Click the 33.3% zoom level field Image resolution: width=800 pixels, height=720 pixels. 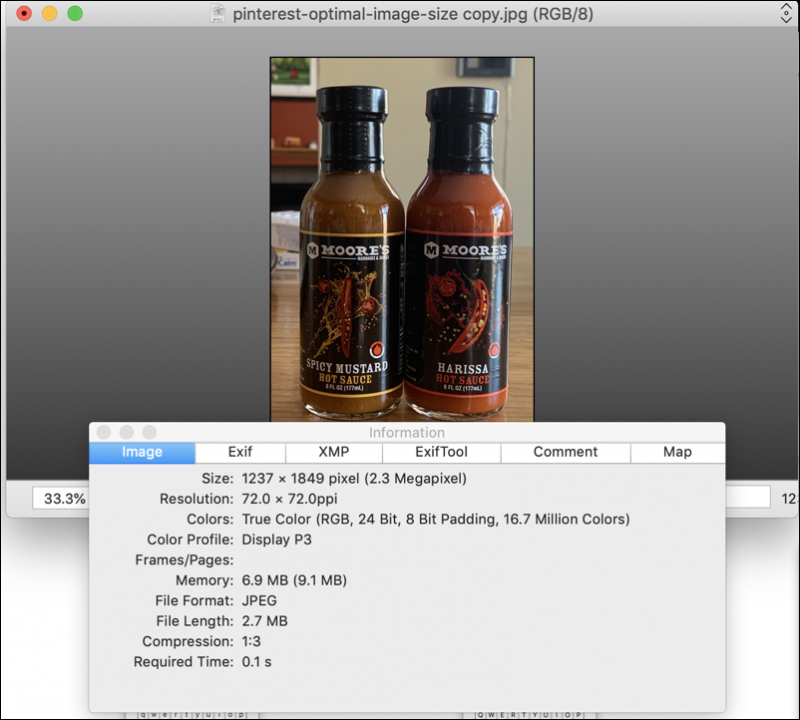60,498
